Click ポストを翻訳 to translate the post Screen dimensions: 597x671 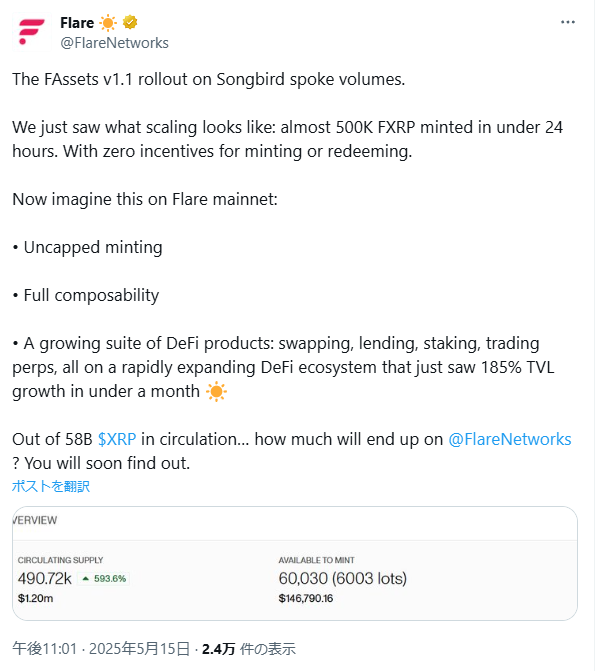(51, 486)
